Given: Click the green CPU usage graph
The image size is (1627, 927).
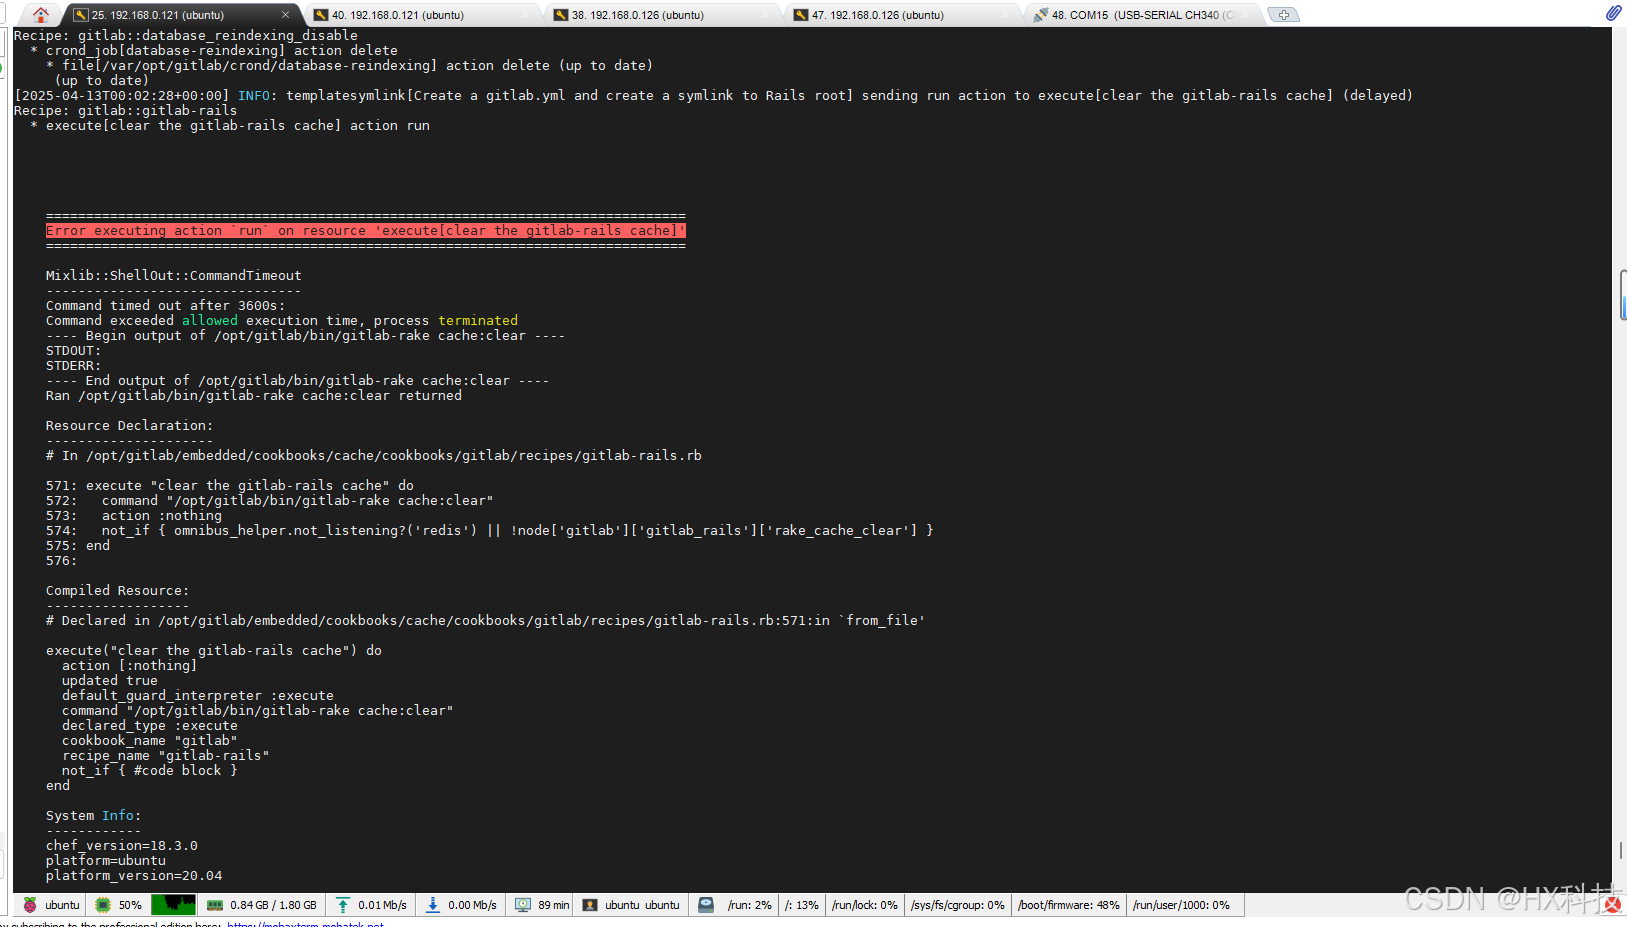Looking at the screenshot, I should pos(173,905).
